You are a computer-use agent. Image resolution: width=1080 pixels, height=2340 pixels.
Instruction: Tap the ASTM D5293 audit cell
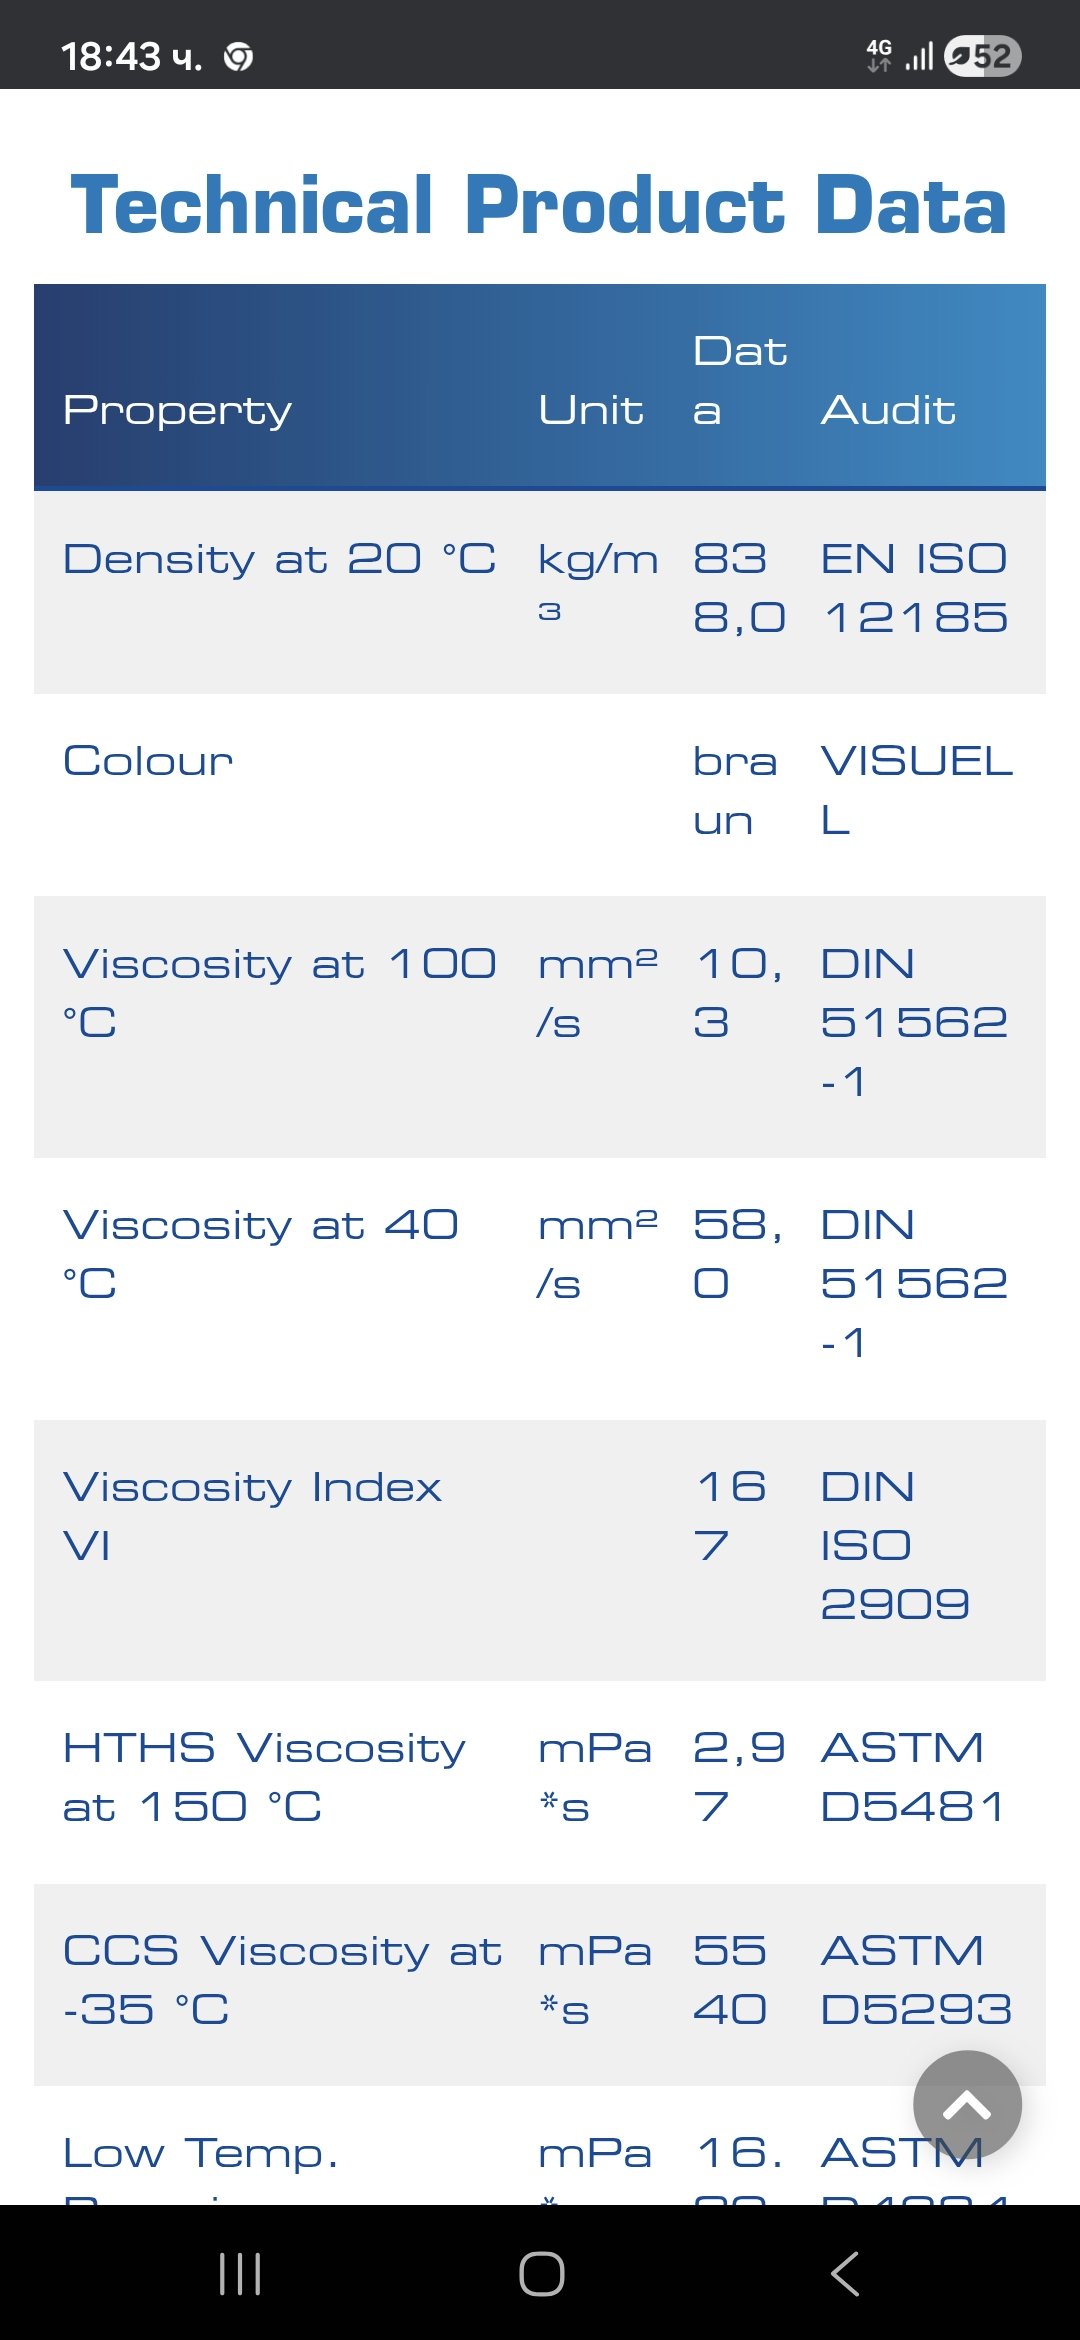(x=915, y=1980)
